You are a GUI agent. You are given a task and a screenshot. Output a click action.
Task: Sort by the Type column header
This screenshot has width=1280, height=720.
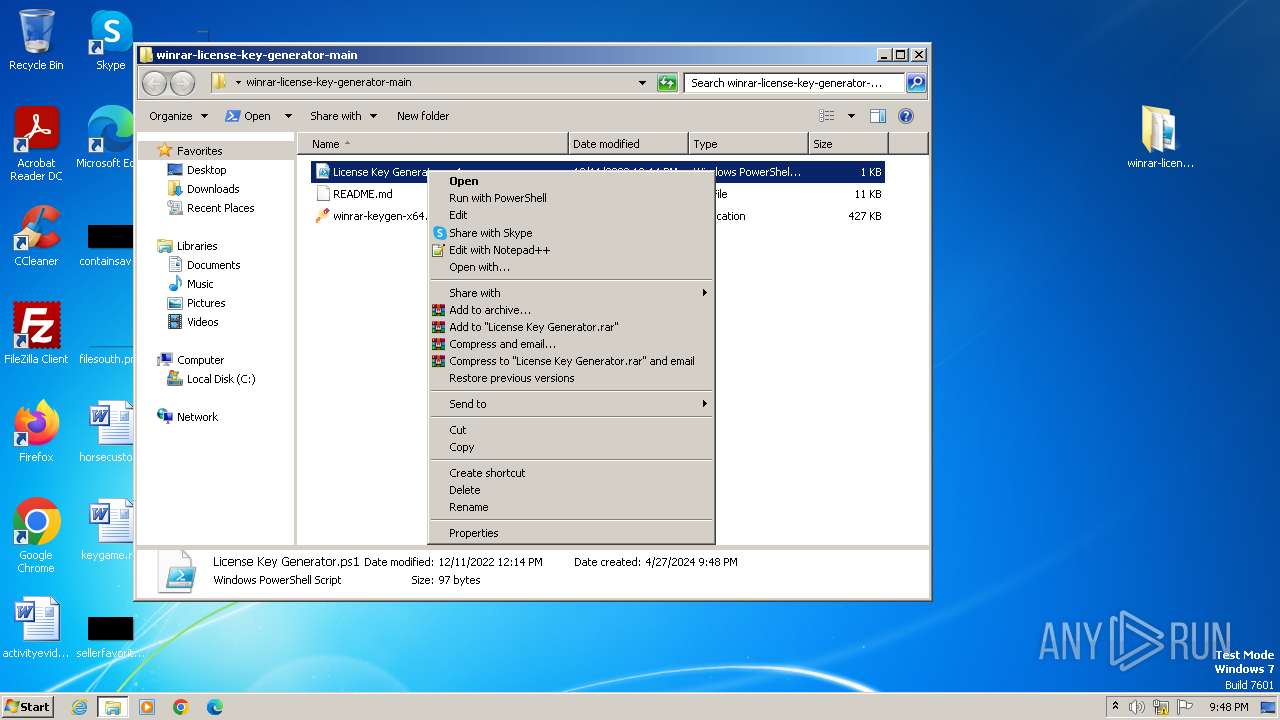[x=748, y=144]
